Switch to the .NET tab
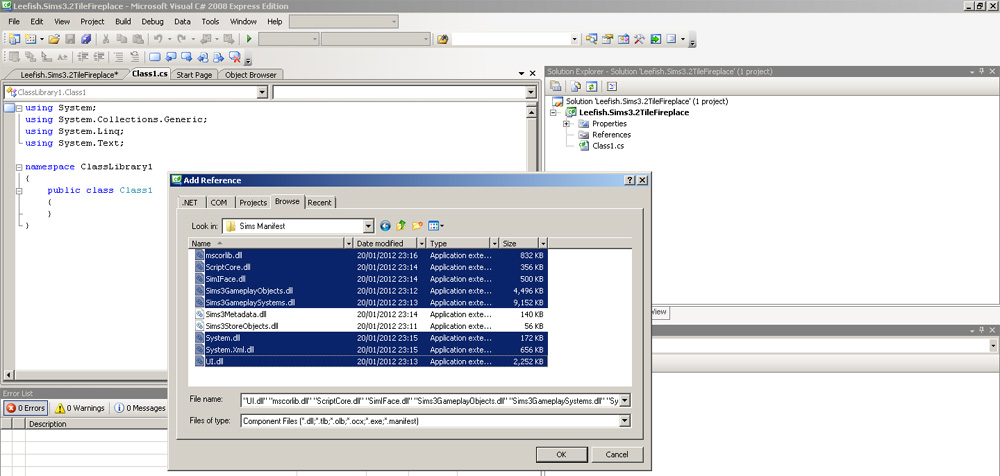Viewport: 1000px width, 476px height. pos(189,202)
